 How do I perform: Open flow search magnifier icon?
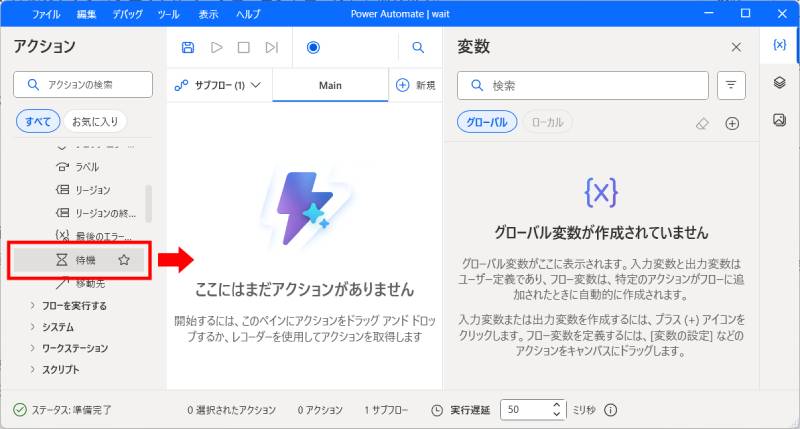click(418, 47)
